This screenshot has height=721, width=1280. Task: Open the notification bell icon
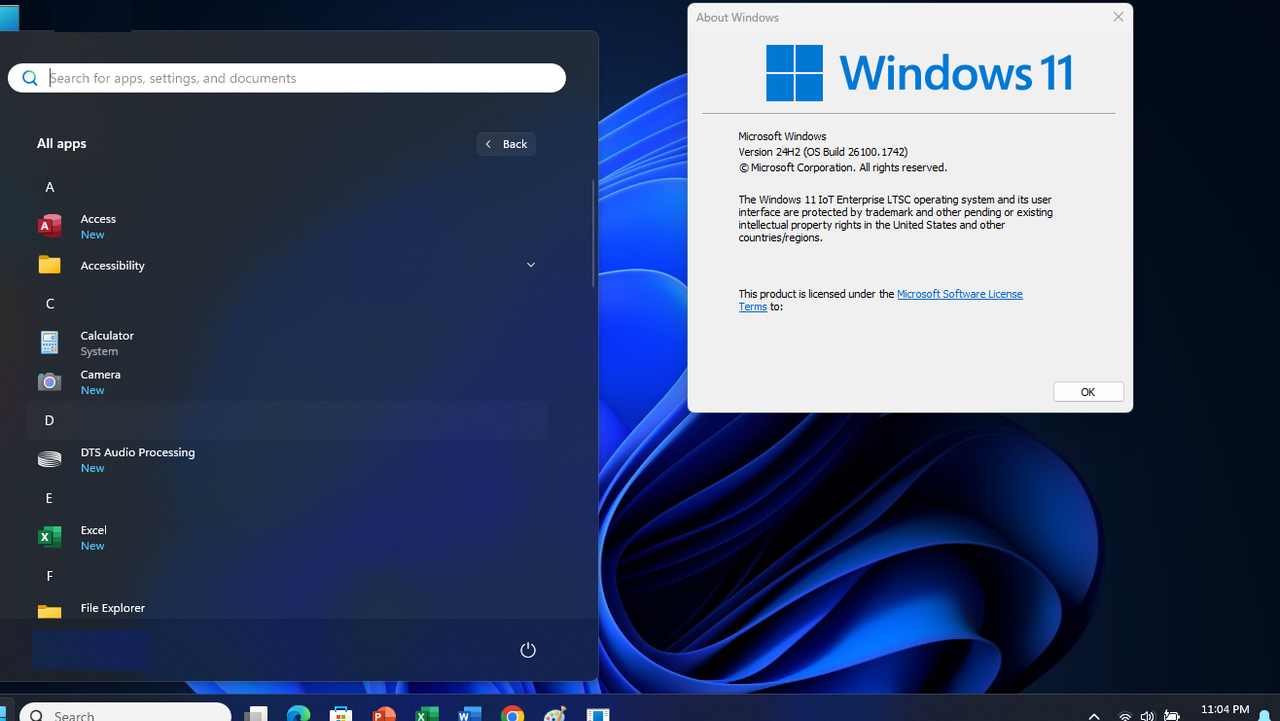tap(1266, 715)
